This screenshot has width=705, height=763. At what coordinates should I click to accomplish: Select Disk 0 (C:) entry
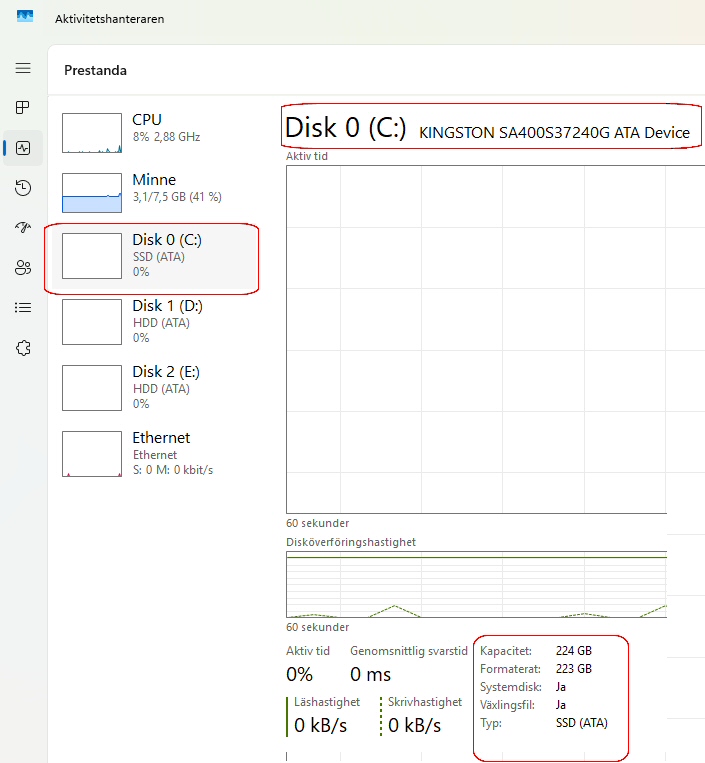click(155, 256)
